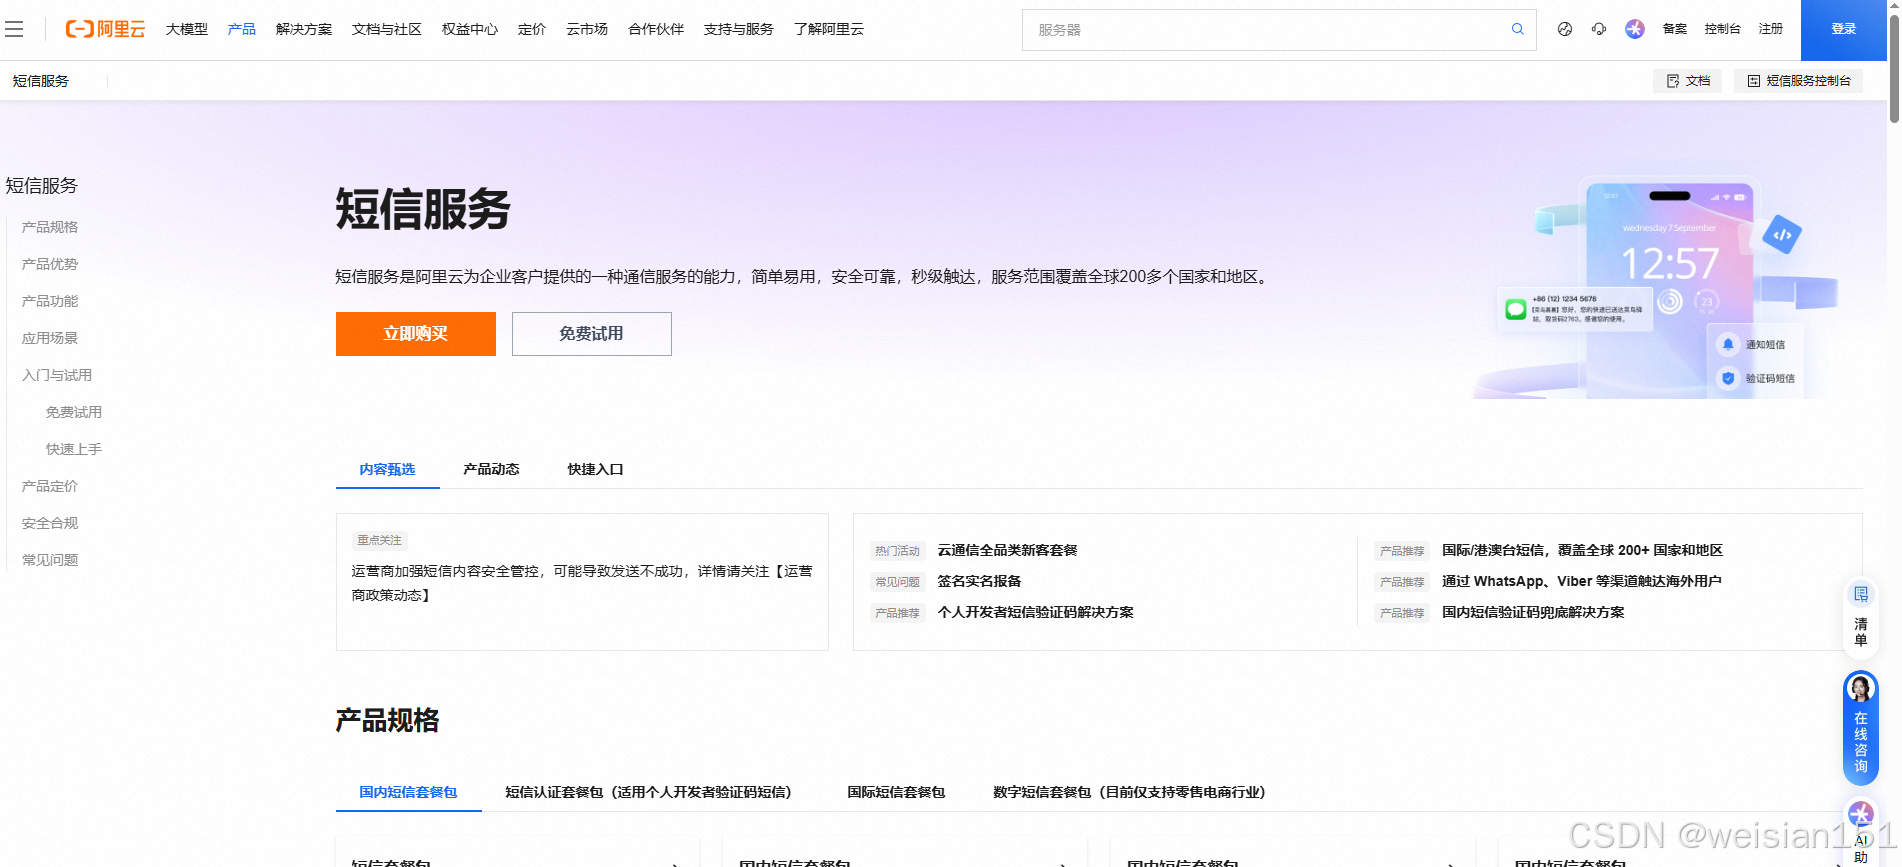Click the 通知短信 bell icon in the banner
The height and width of the screenshot is (867, 1902).
[x=1728, y=344]
